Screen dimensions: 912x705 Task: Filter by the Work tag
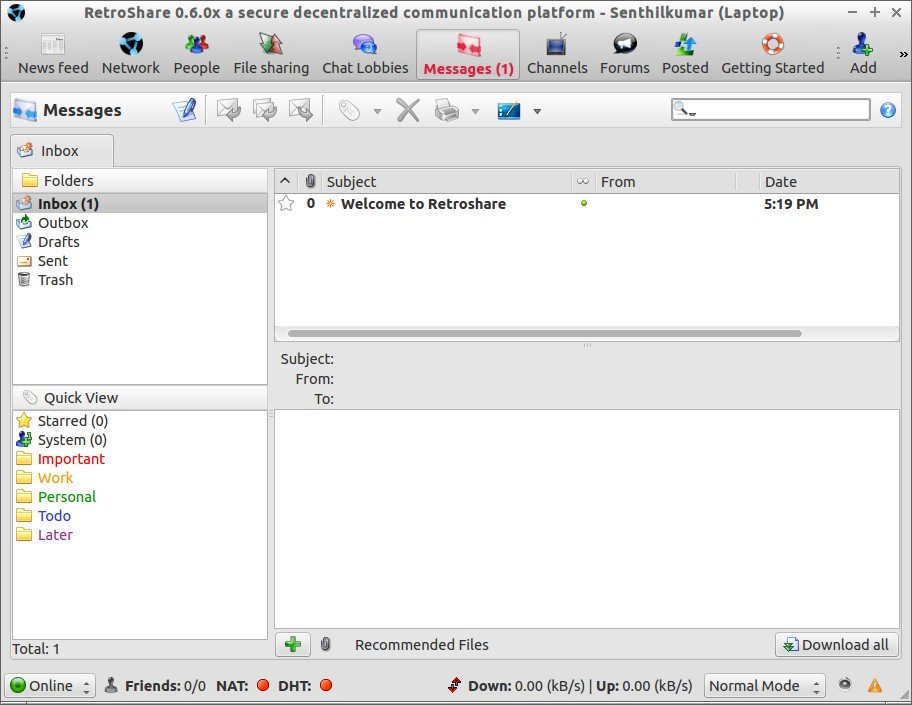pos(140,478)
